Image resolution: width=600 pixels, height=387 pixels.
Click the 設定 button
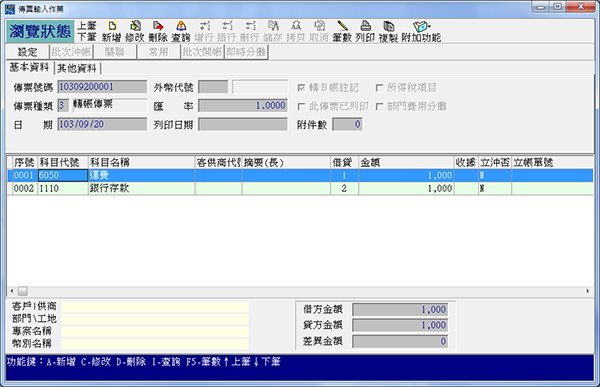pos(28,52)
